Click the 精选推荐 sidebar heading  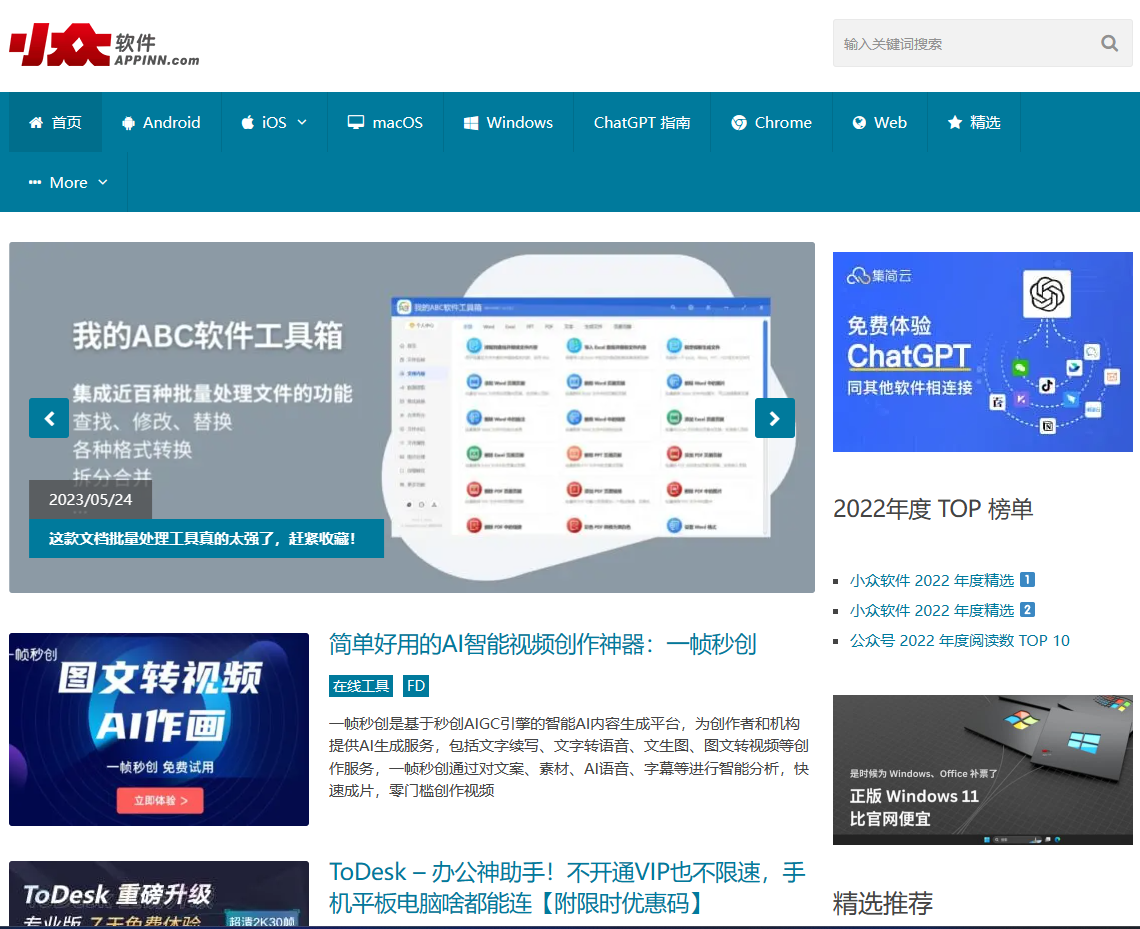tap(883, 903)
